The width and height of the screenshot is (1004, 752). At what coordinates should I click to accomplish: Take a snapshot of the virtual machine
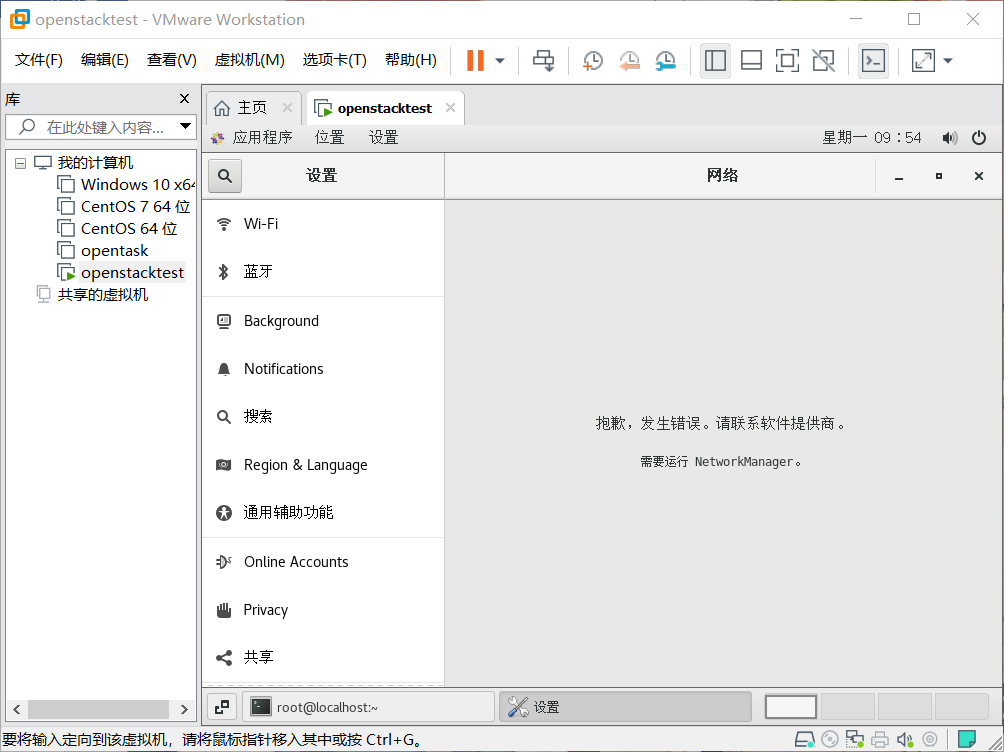[x=592, y=60]
